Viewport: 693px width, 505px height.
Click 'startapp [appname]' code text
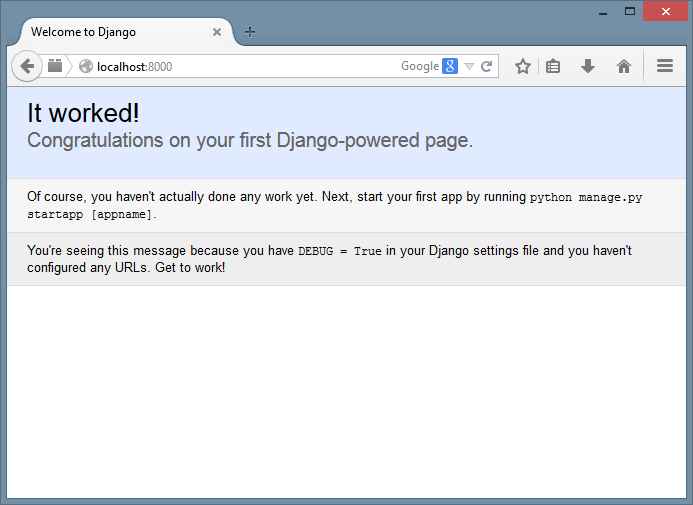click(x=89, y=215)
